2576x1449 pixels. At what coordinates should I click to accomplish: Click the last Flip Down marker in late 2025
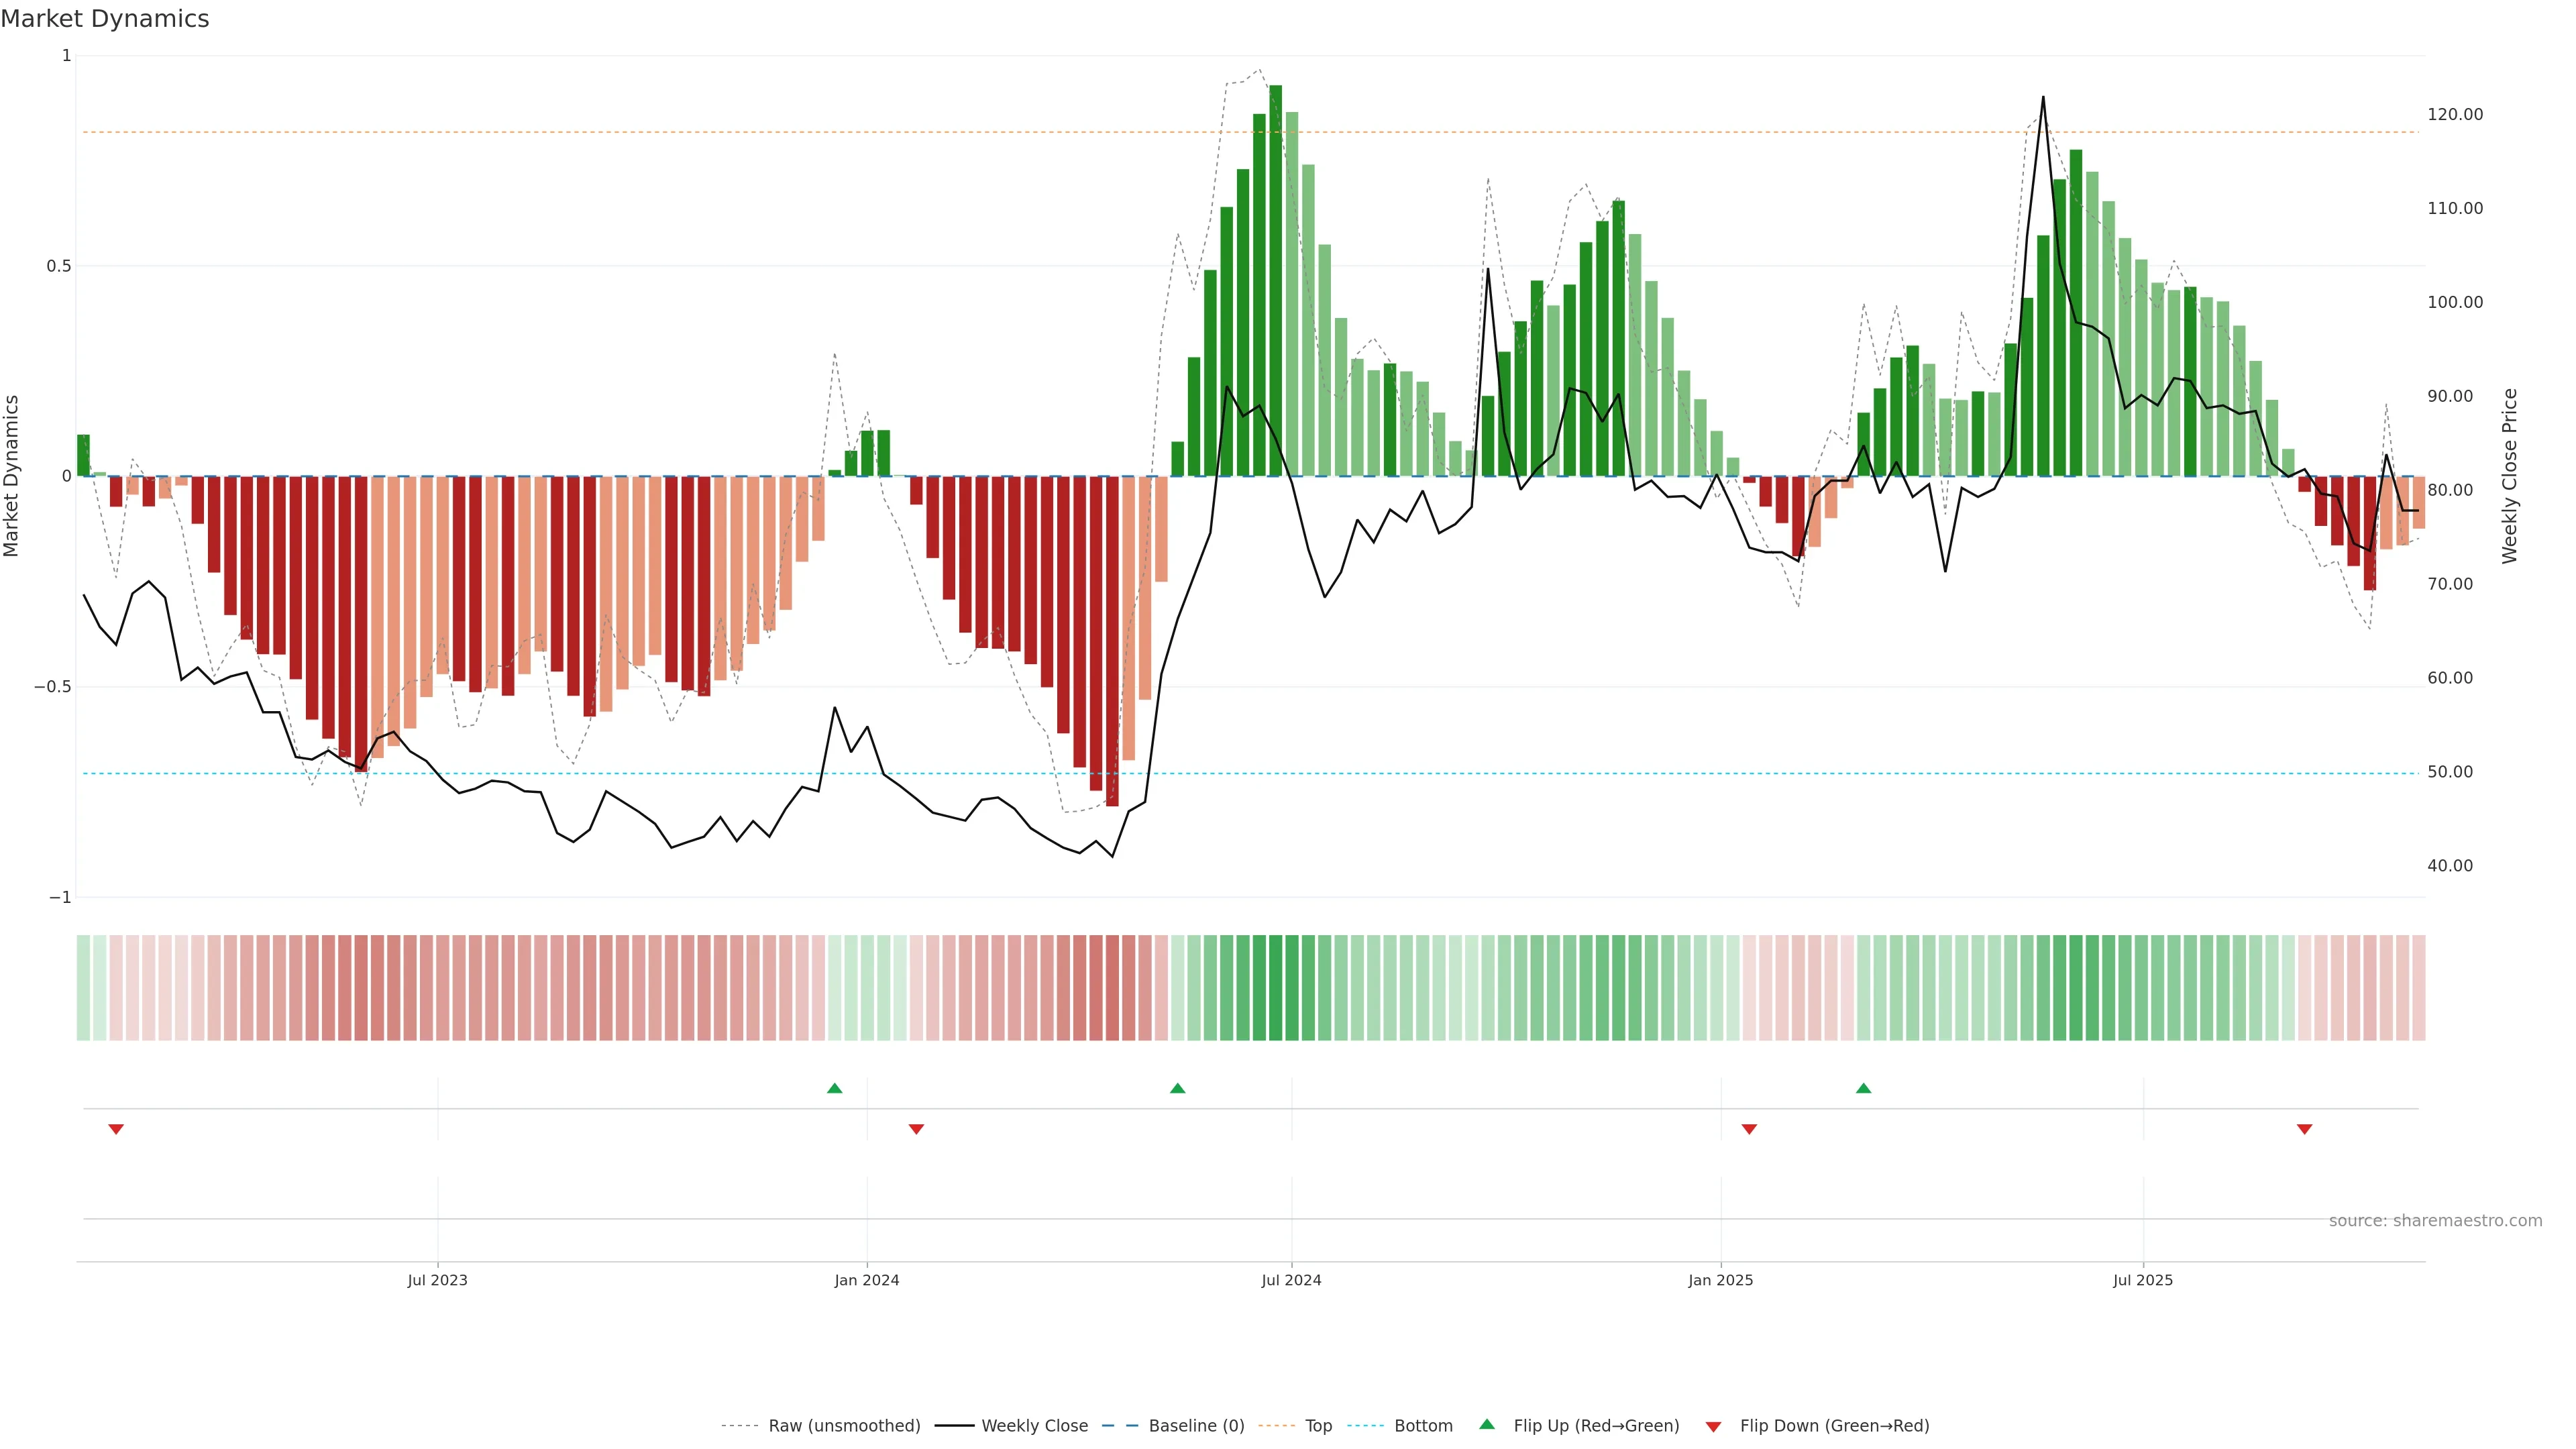pos(2304,1129)
